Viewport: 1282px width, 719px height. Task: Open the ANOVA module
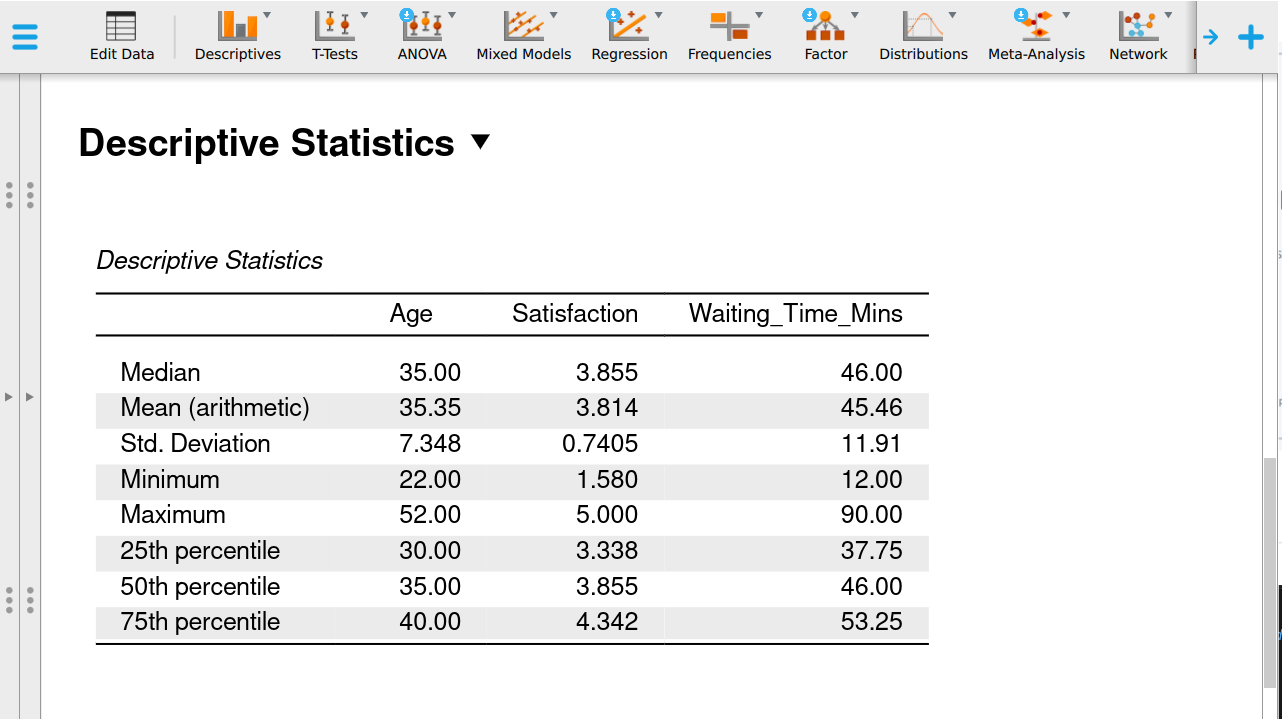tap(422, 38)
